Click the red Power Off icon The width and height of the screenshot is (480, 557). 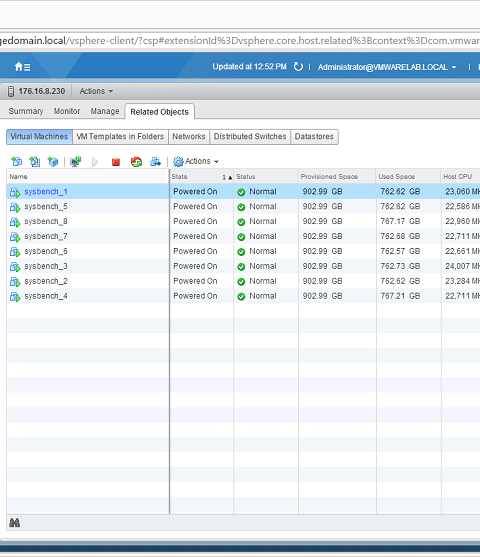(x=116, y=162)
